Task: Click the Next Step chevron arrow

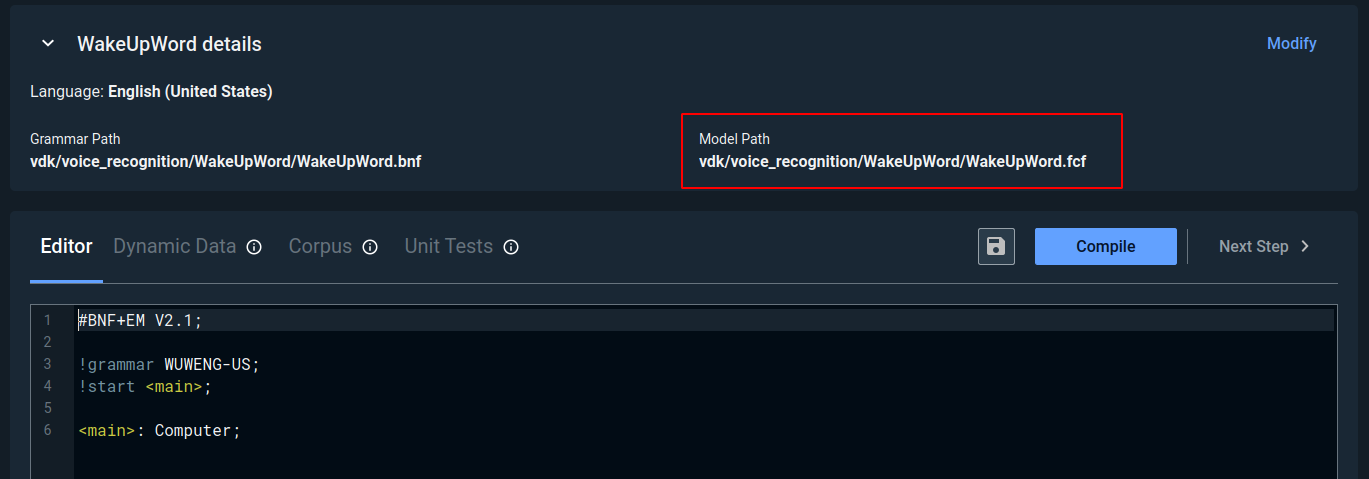Action: point(1305,246)
